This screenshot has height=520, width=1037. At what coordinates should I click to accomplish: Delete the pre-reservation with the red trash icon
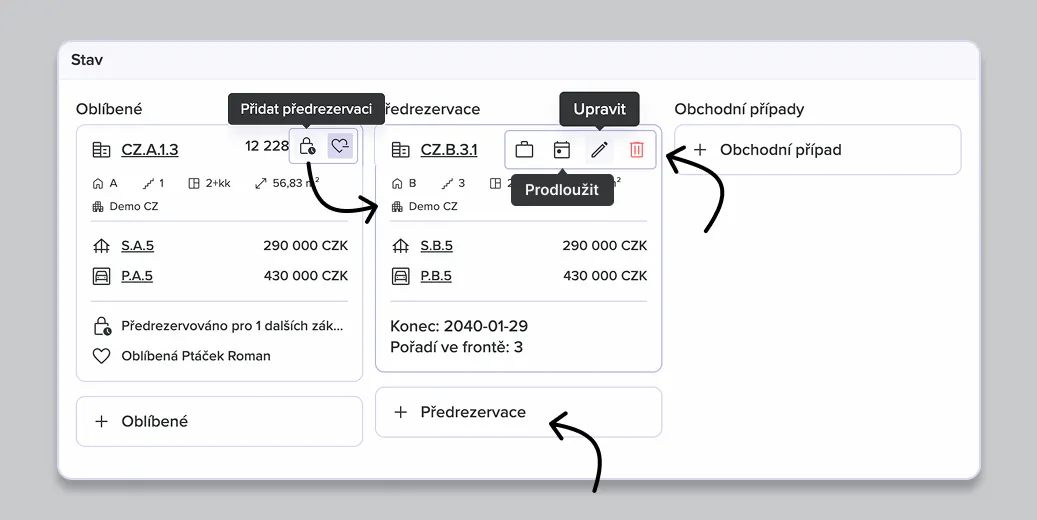click(637, 150)
